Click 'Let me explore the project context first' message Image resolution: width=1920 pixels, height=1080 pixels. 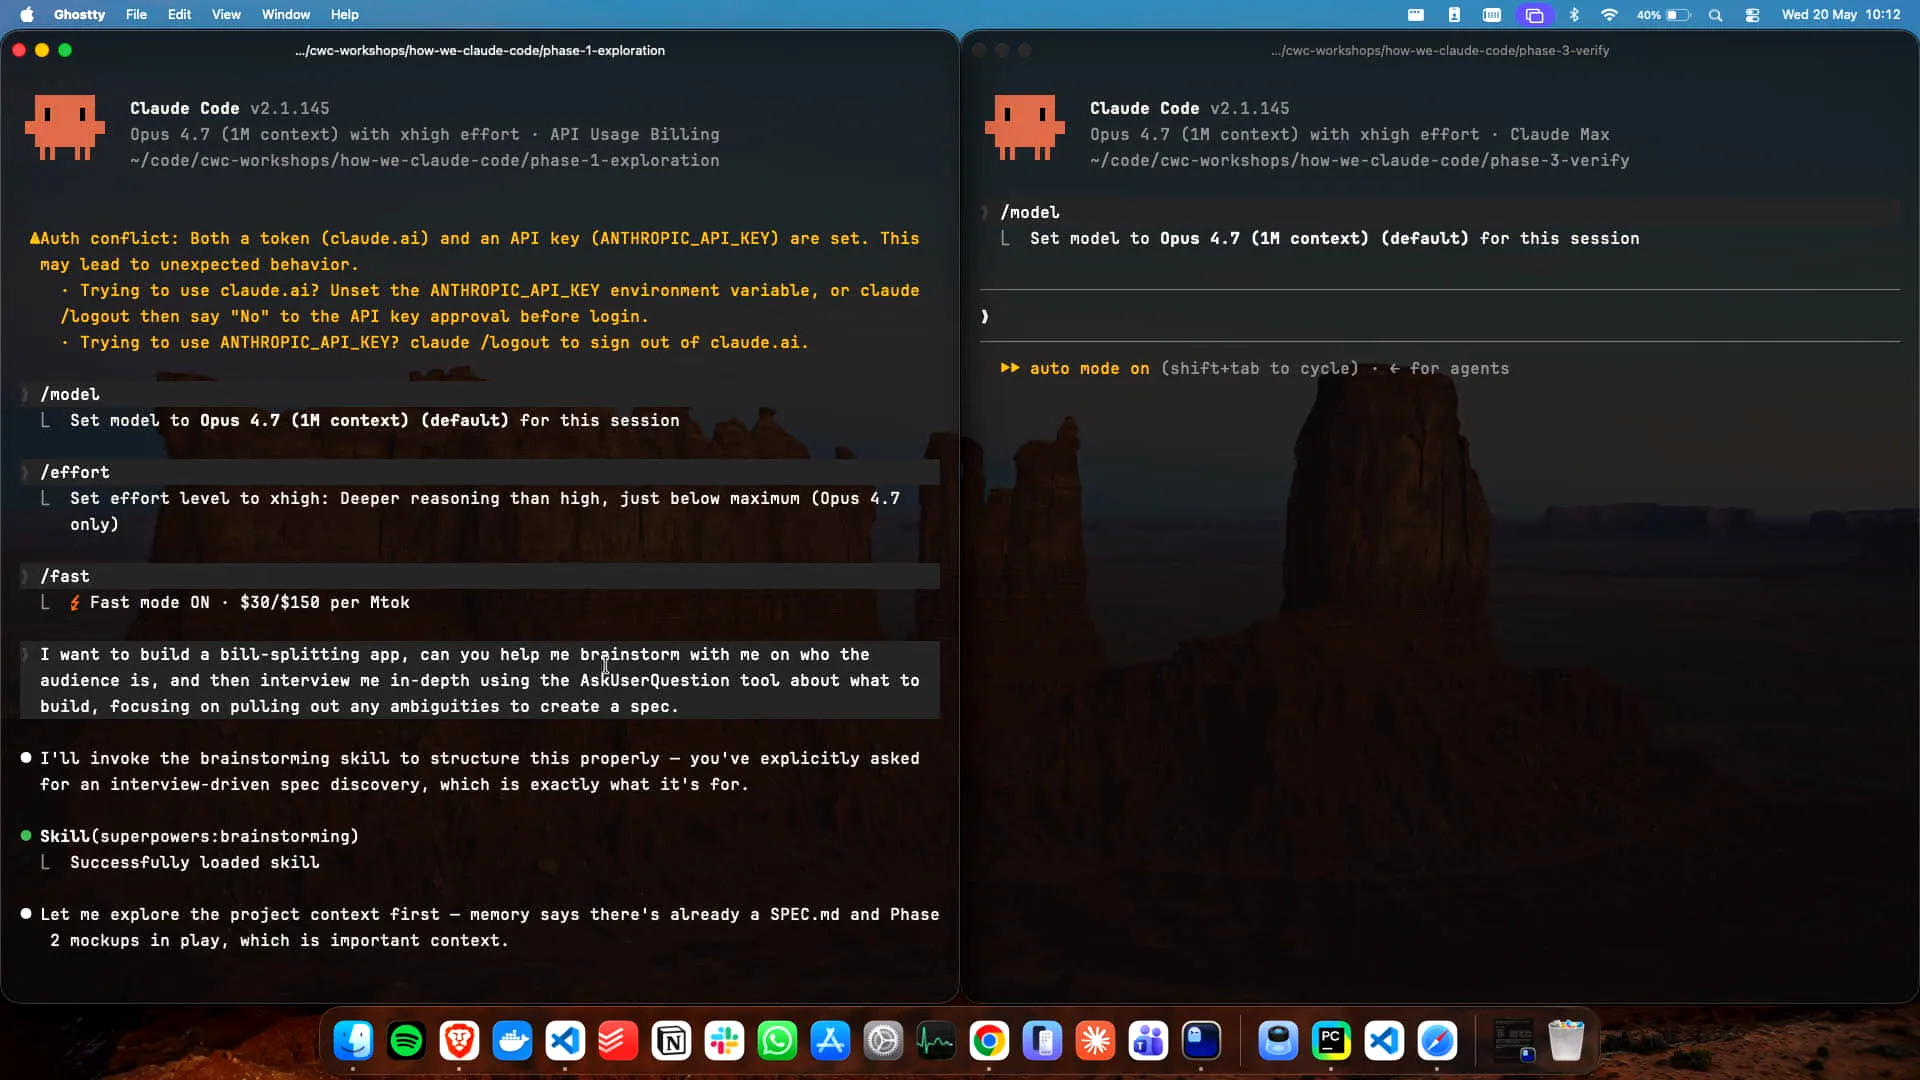pos(490,927)
